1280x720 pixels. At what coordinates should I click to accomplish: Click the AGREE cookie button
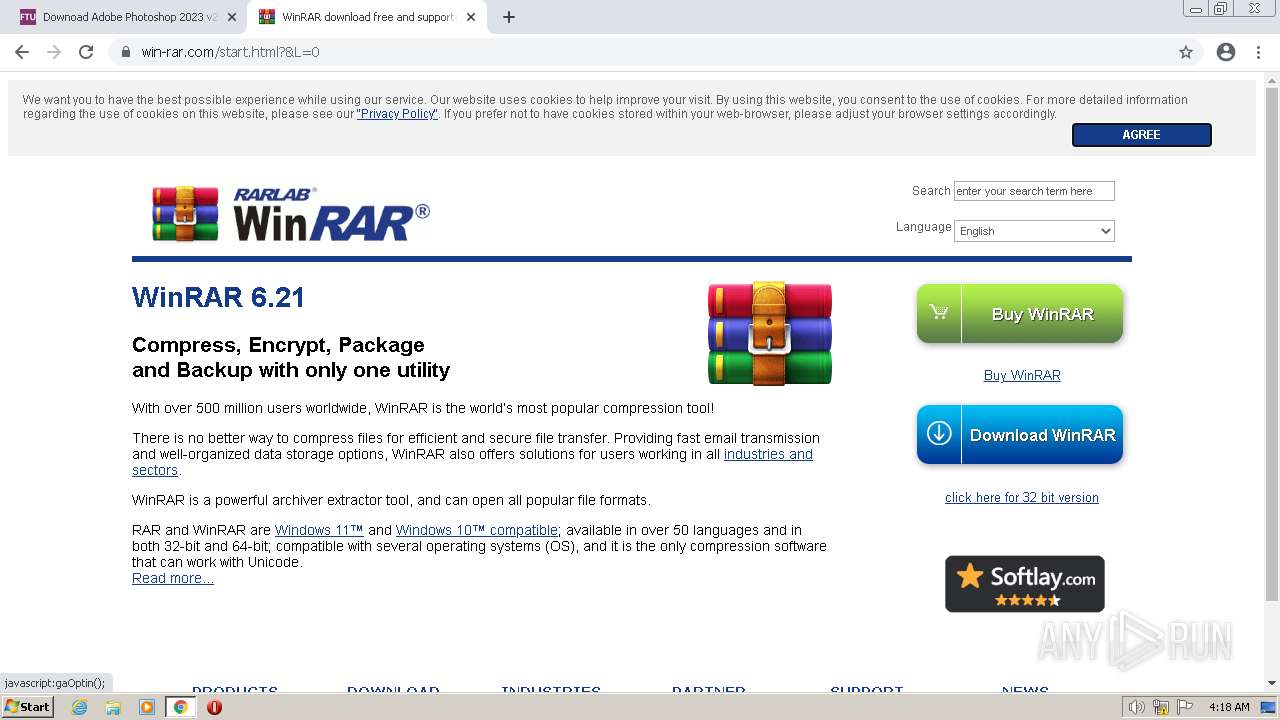click(1141, 134)
